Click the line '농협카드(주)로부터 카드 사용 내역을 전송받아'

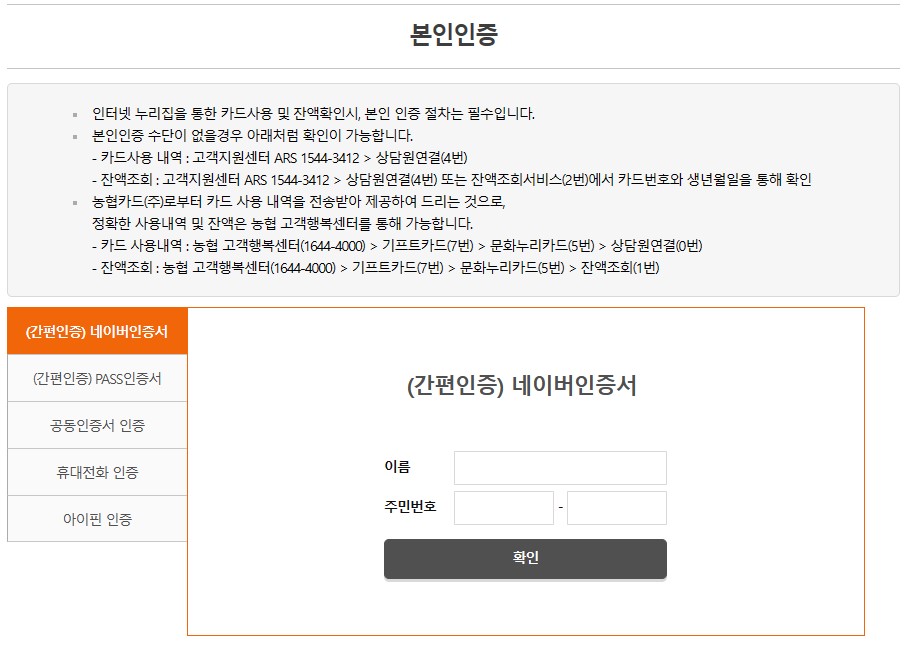(x=299, y=201)
